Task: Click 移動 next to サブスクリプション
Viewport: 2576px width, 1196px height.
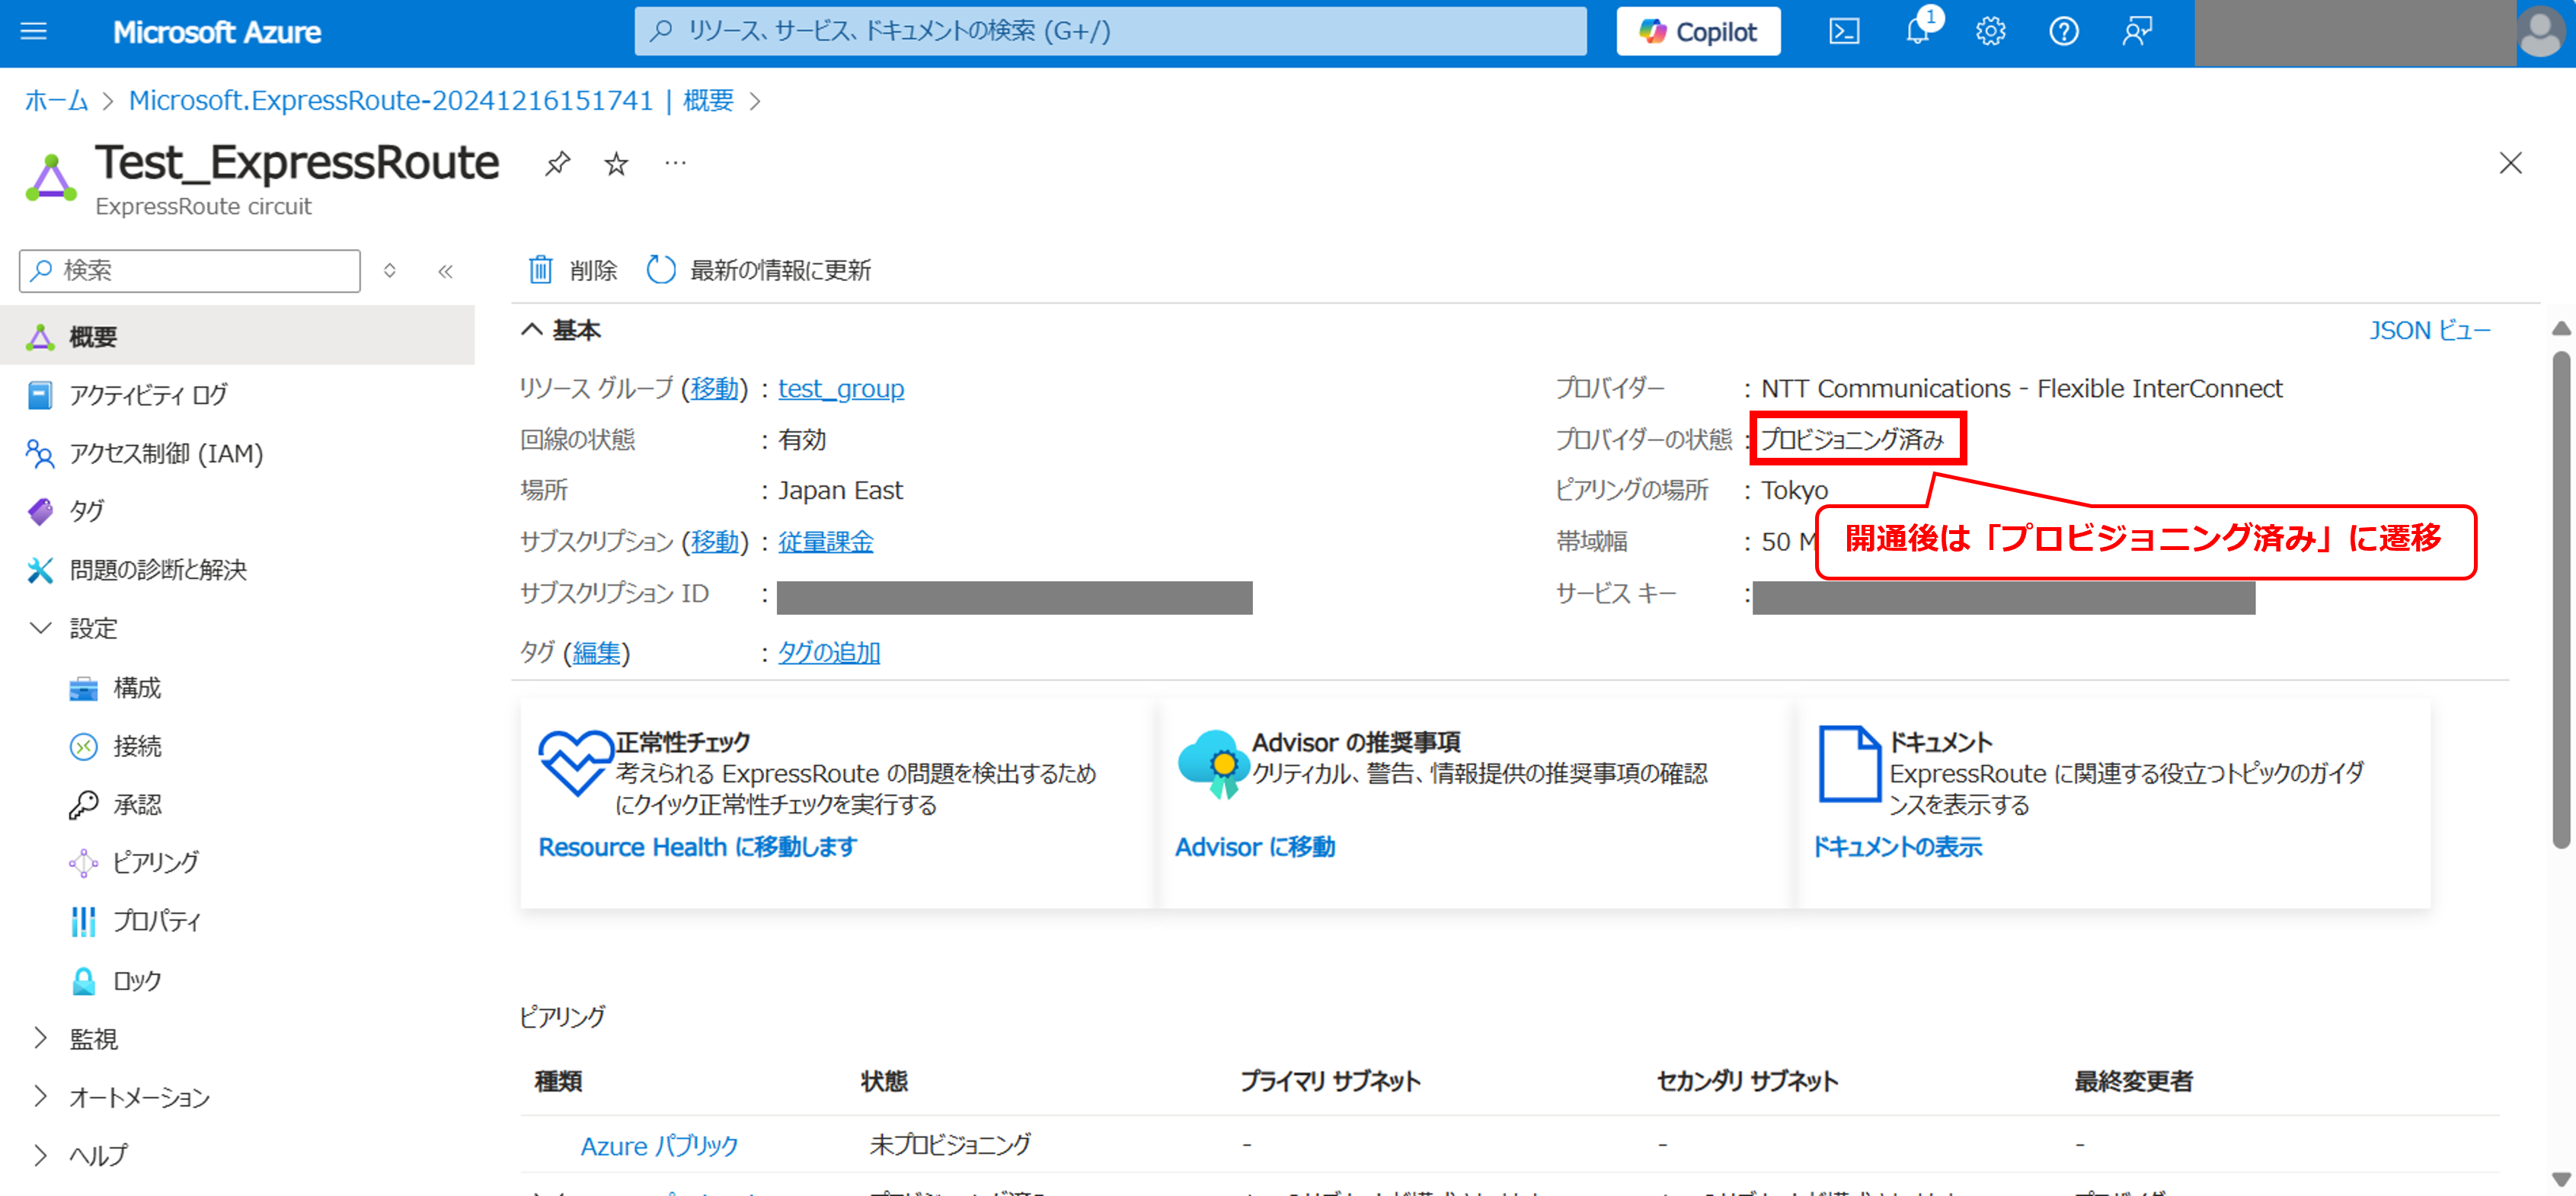Action: click(714, 541)
